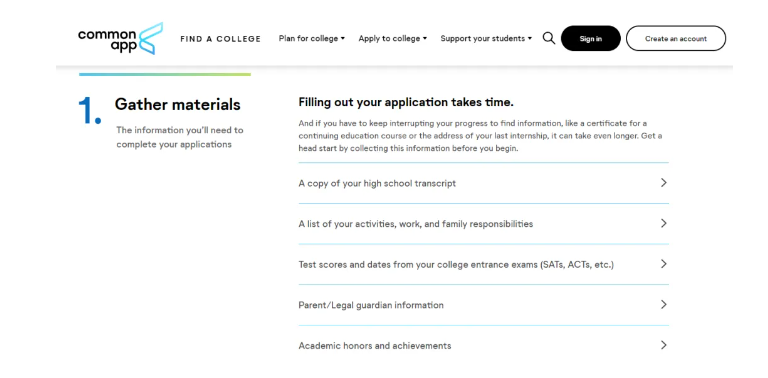768x378 pixels.
Task: Expand Test scores and dates row
Action: click(483, 264)
